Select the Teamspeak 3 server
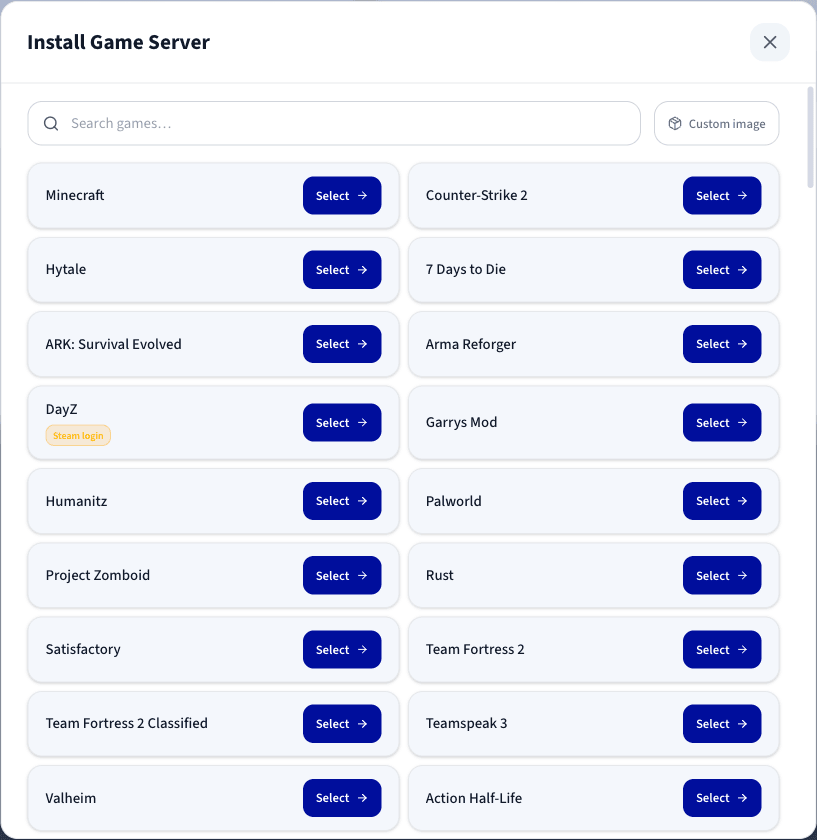 (722, 724)
